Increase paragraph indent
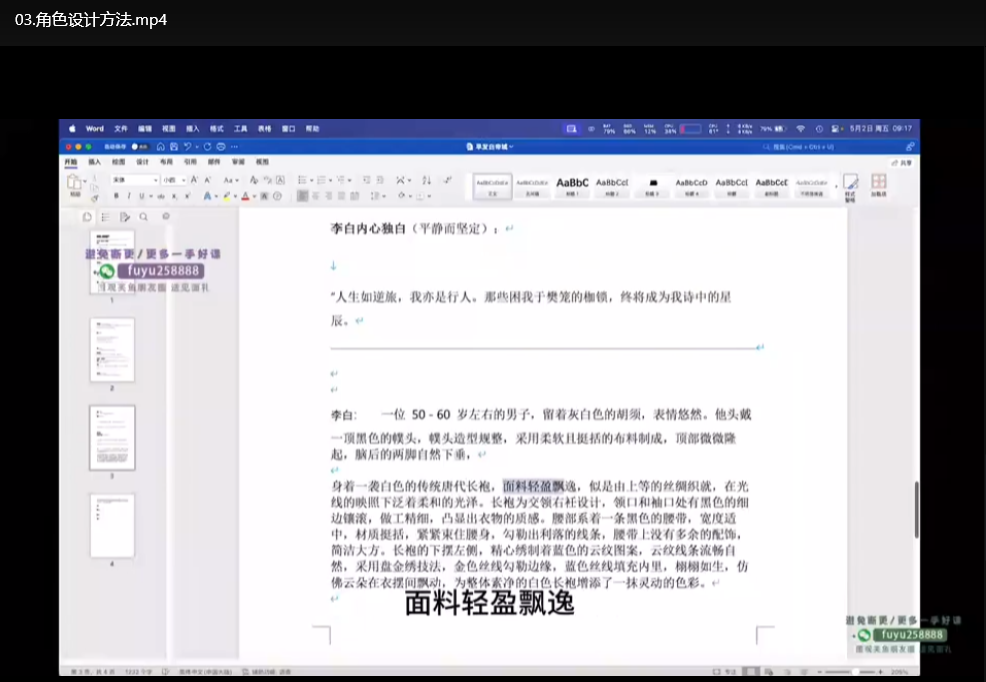Screen dimensions: 986x682 pos(380,180)
